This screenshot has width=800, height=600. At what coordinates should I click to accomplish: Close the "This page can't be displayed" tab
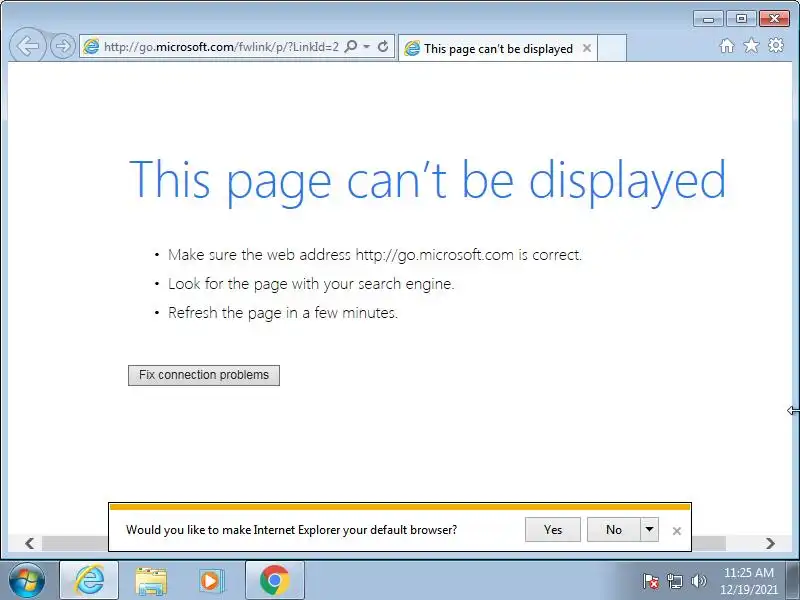pos(587,48)
